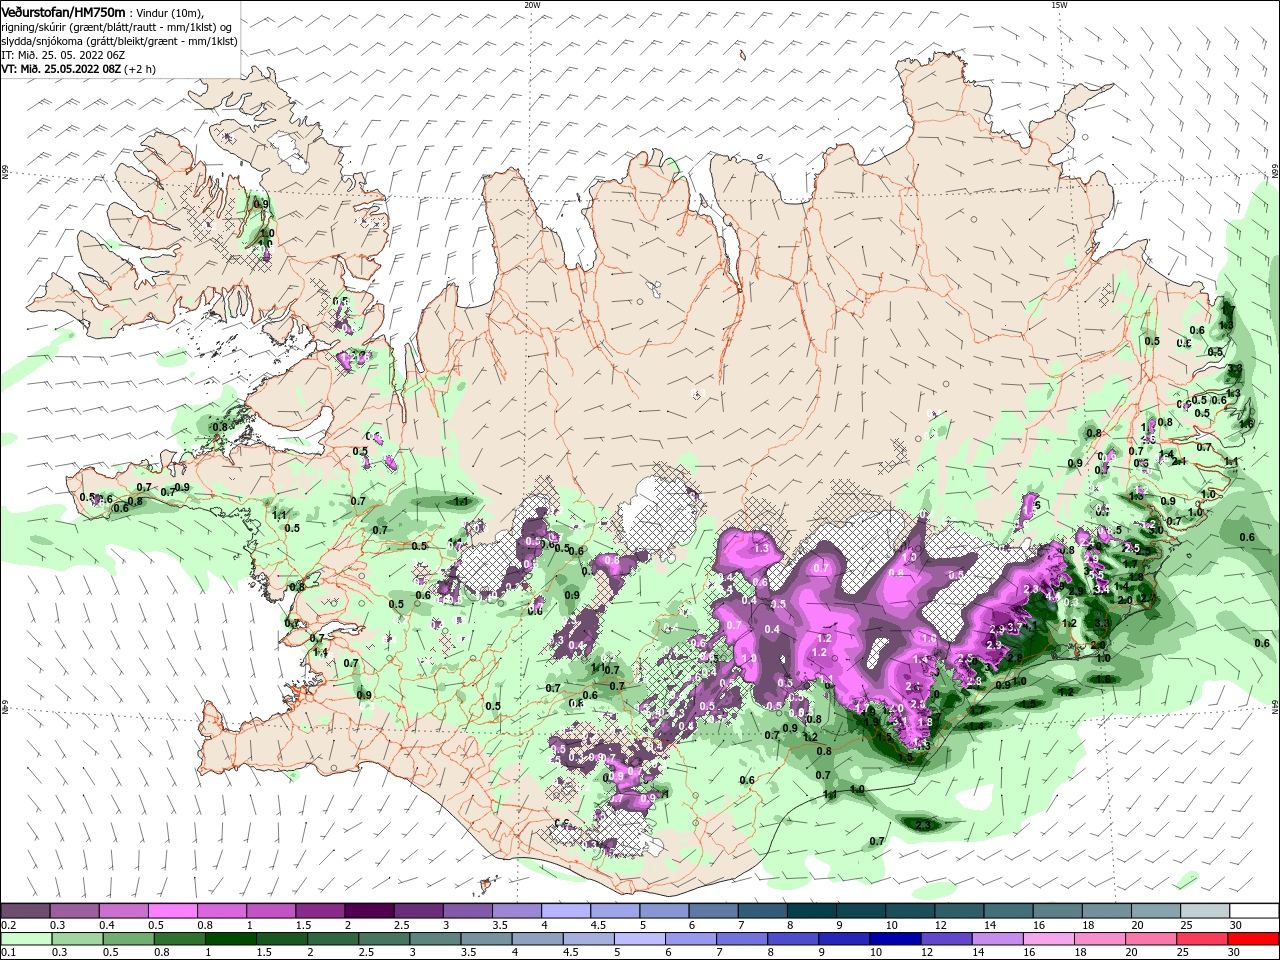Click the bottom-row legend label '0.1'
Screen dimensions: 1280x960
click(x=8, y=953)
